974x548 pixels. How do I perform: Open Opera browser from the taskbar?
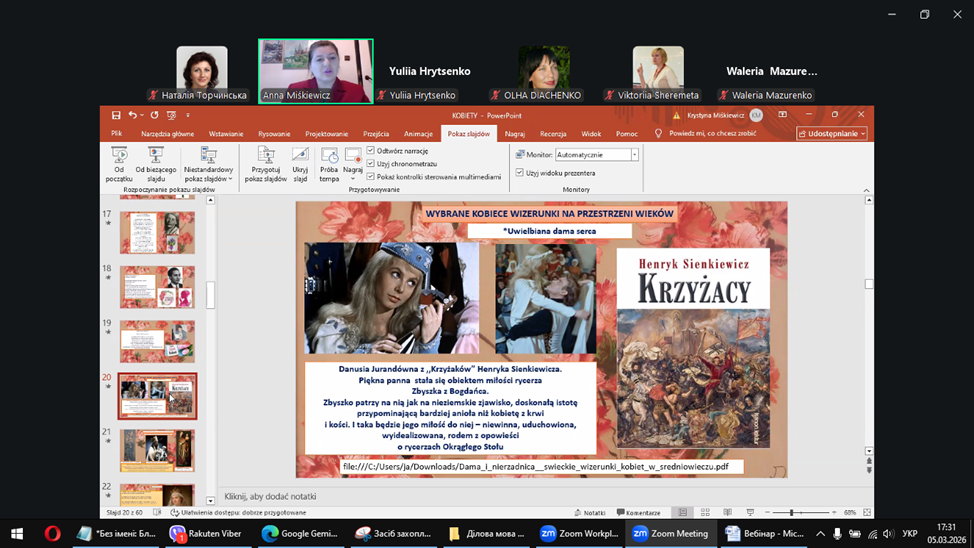pyautogui.click(x=51, y=534)
